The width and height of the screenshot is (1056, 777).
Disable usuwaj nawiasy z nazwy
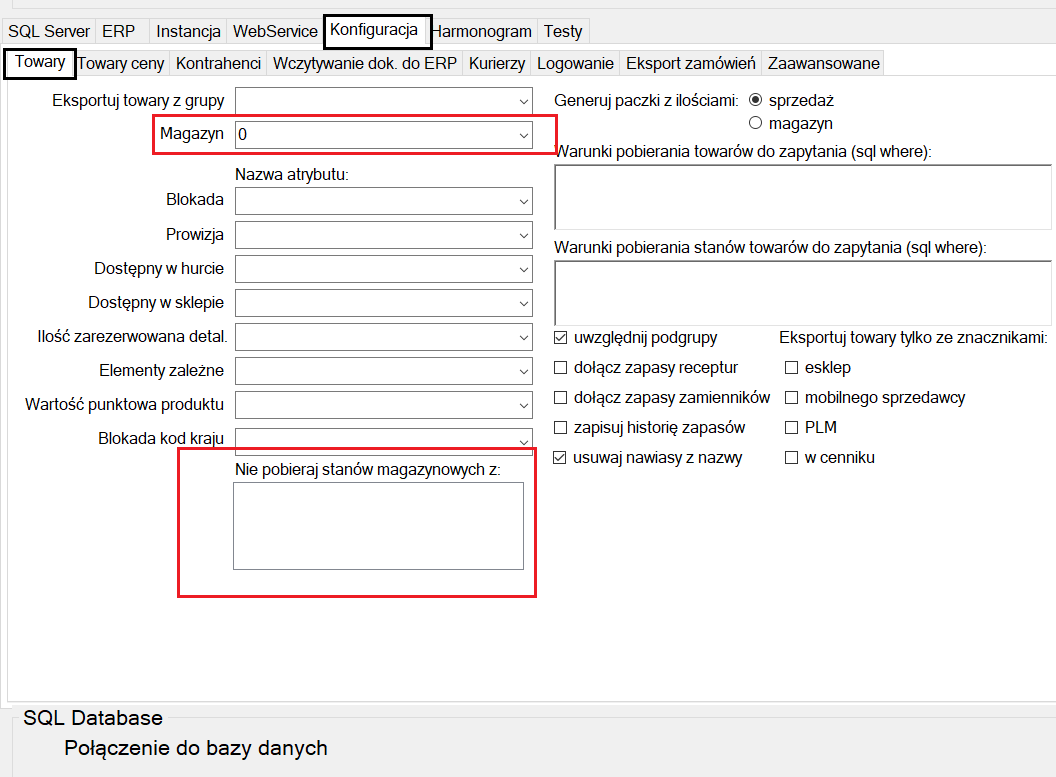(561, 458)
